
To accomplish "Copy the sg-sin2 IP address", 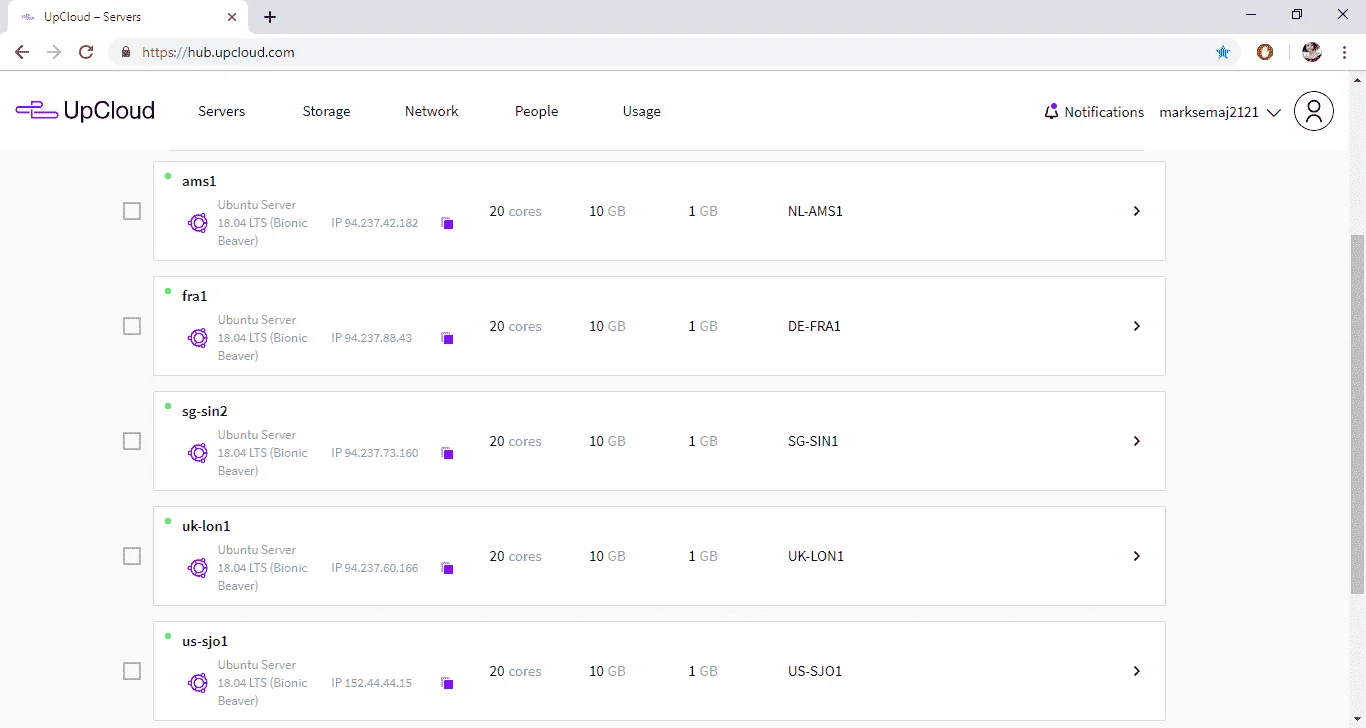I will tap(448, 453).
